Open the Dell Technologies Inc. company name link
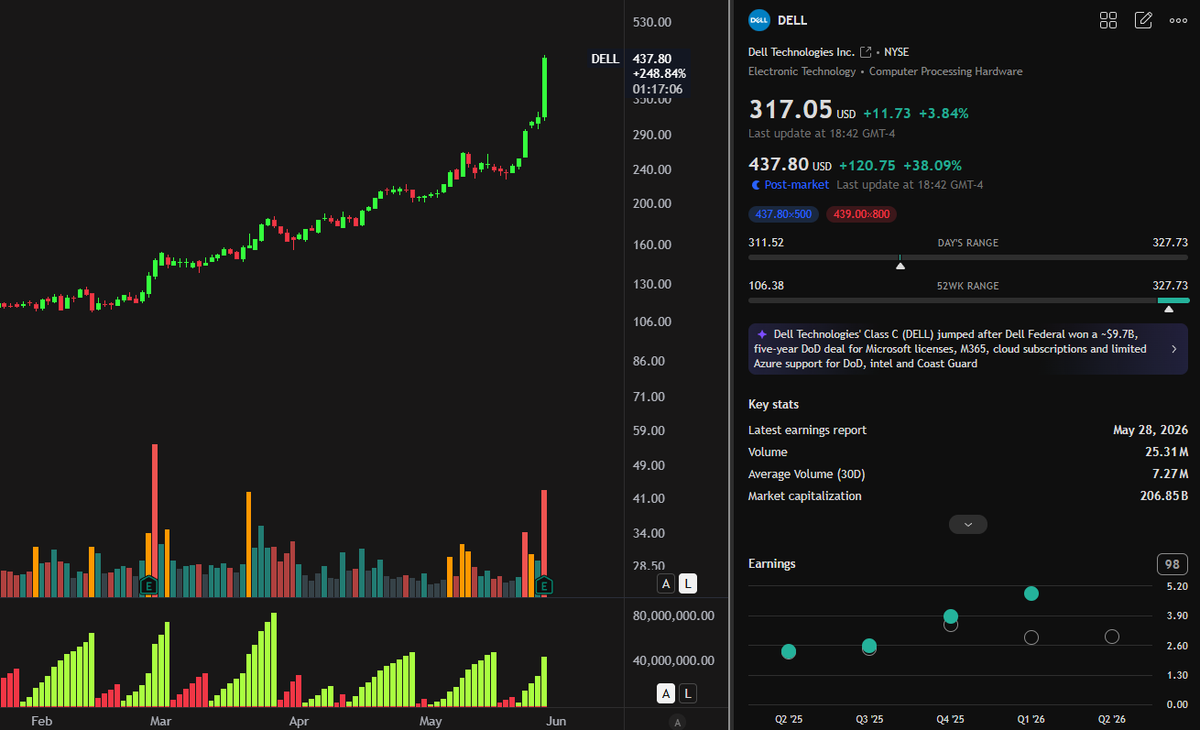The image size is (1200, 730). (x=802, y=52)
